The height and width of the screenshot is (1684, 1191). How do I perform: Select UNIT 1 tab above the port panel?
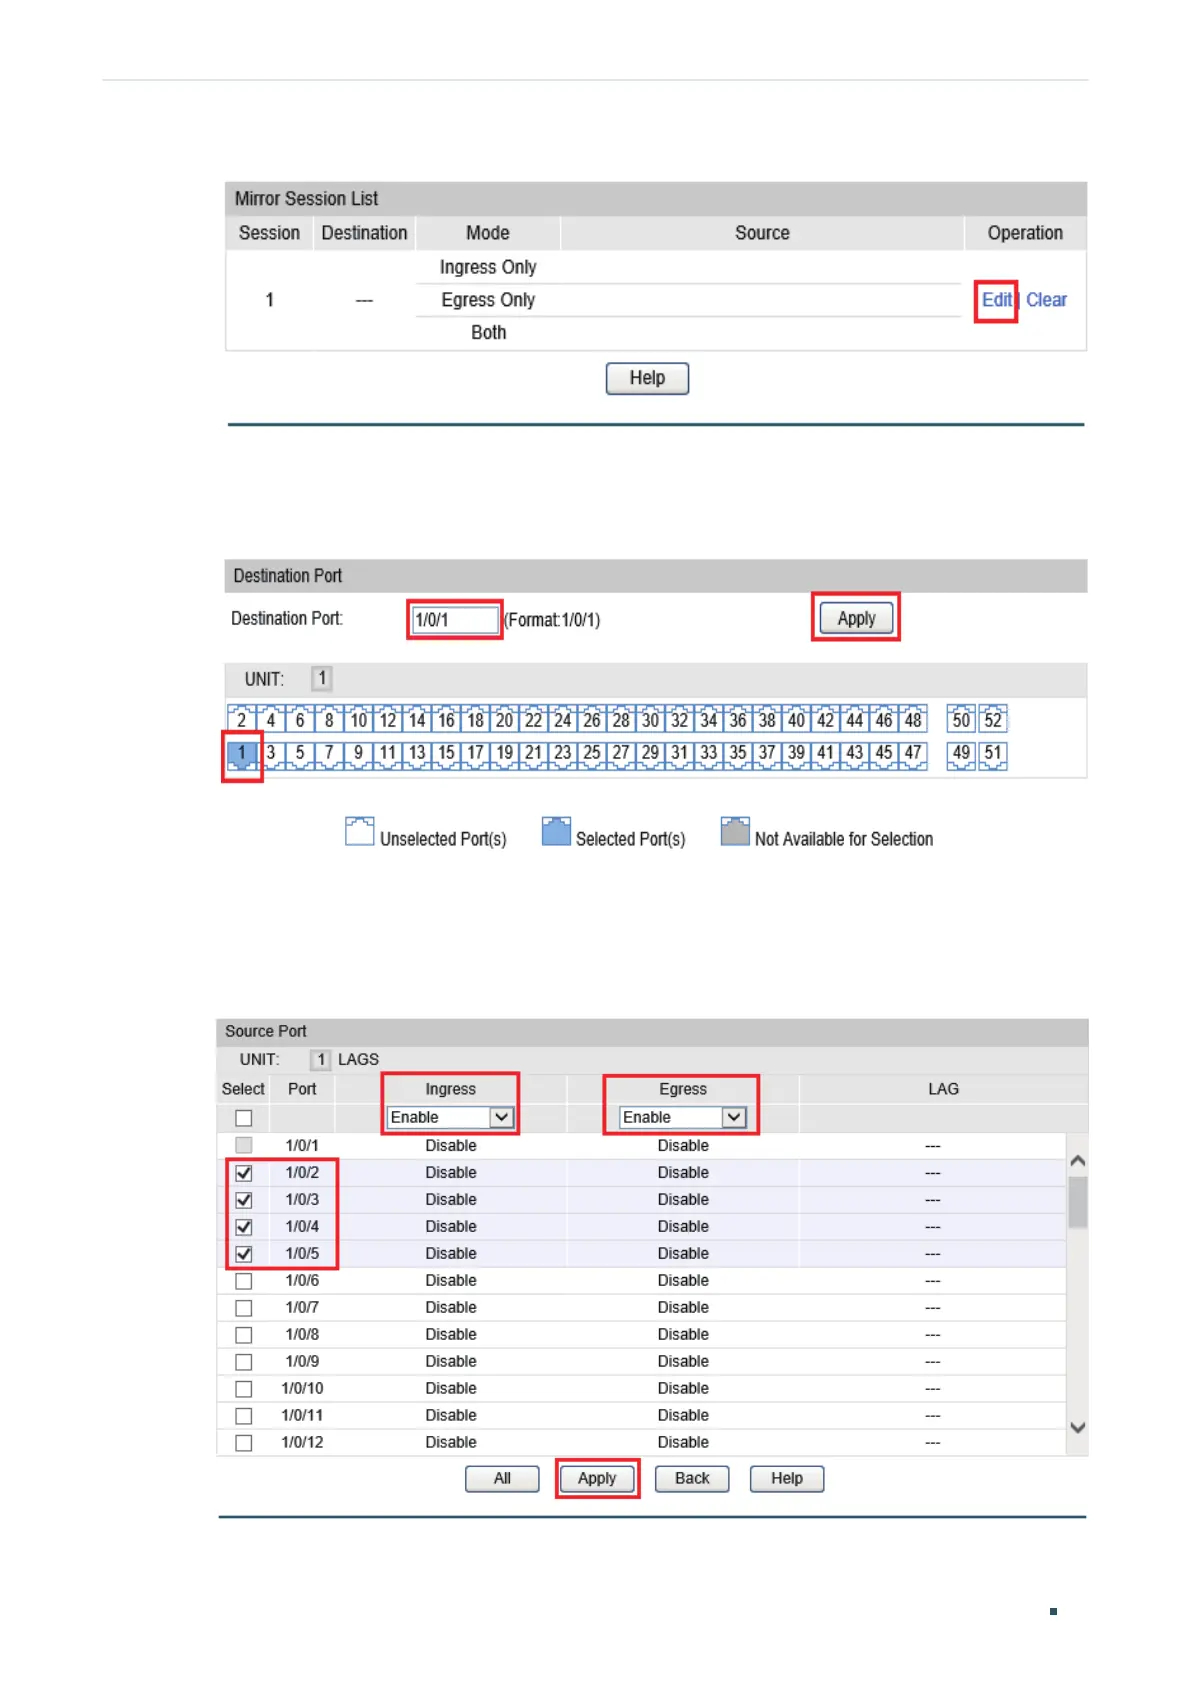point(321,679)
